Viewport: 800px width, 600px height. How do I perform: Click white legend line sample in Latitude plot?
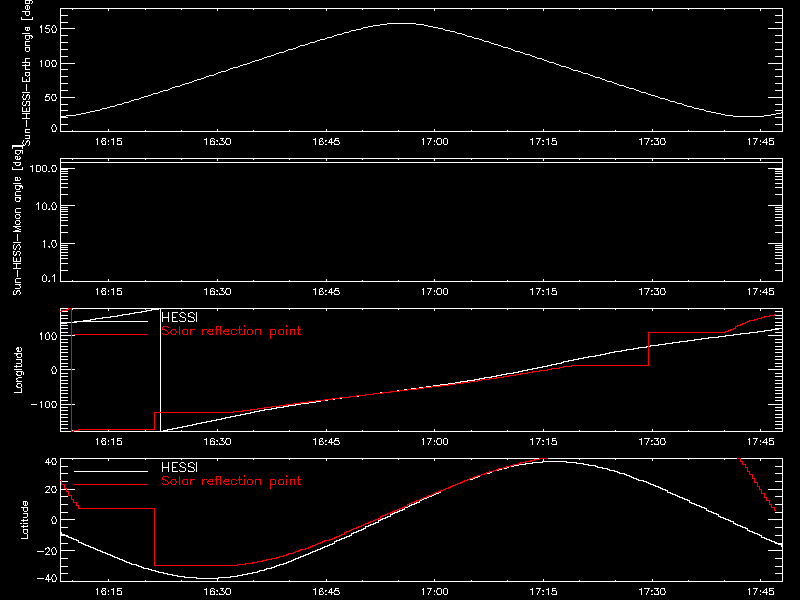[111, 471]
